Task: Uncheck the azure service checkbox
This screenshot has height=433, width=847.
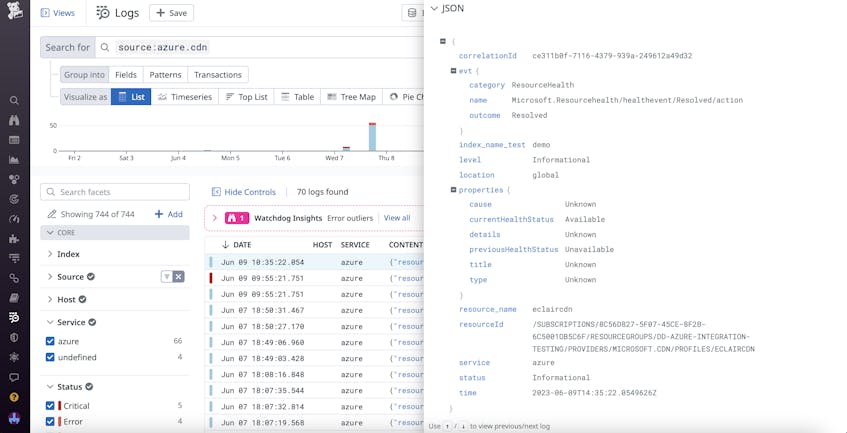Action: 50,341
